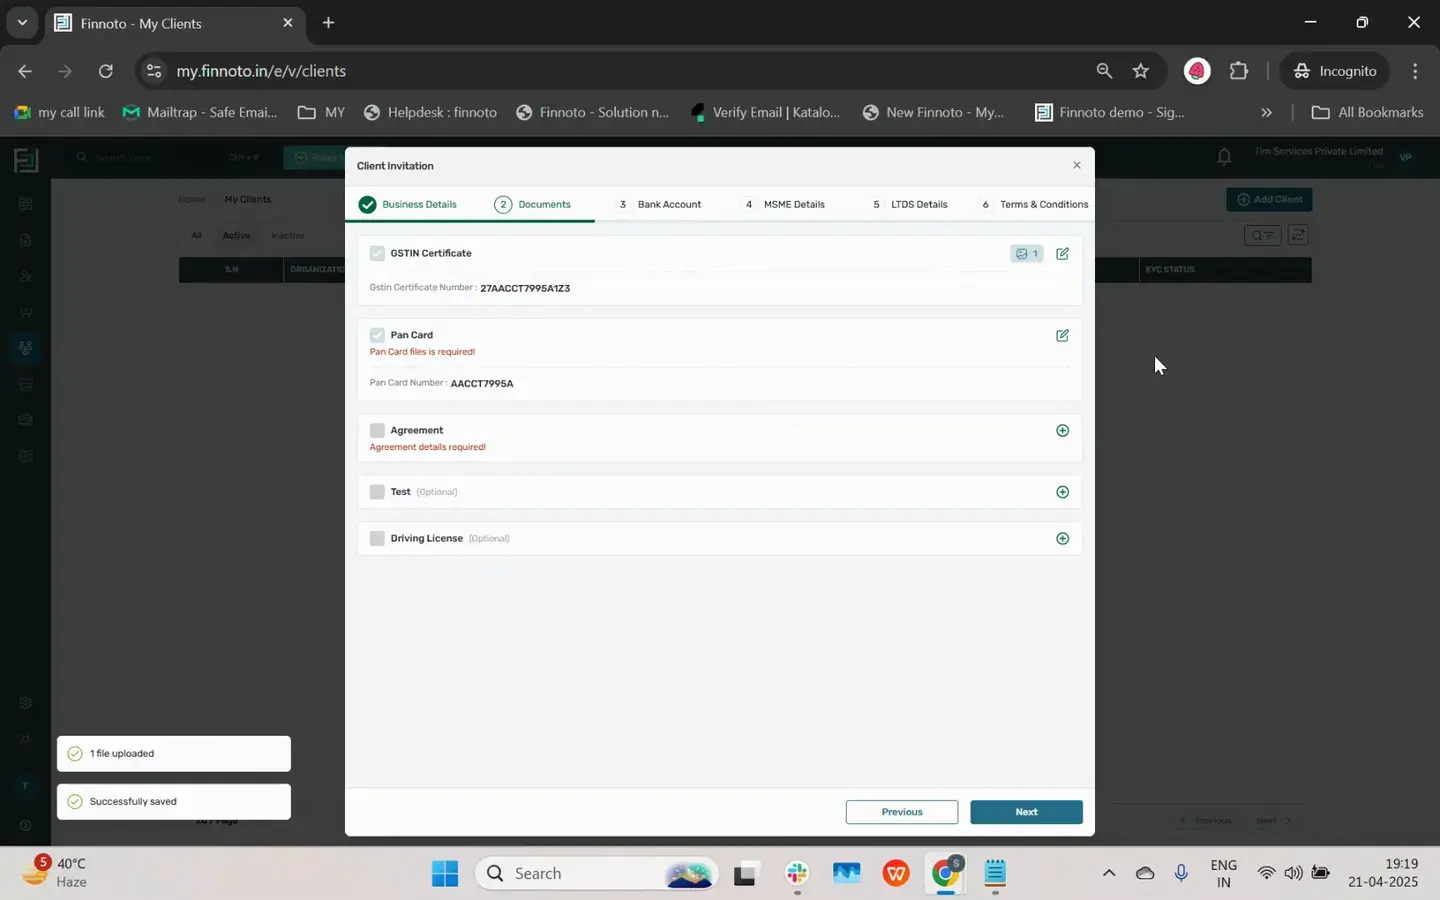Dismiss the Successfully saved notification
This screenshot has width=1440, height=900.
(174, 802)
